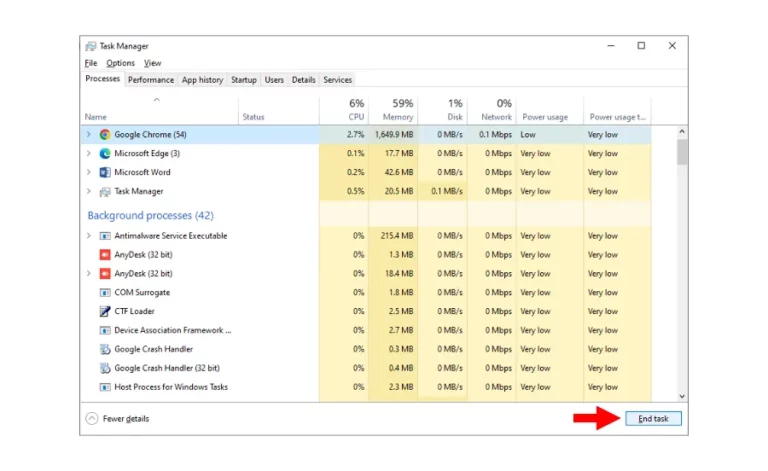Screen dimensions: 768x471
Task: Select the CTF Loader icon
Action: pyautogui.click(x=105, y=311)
